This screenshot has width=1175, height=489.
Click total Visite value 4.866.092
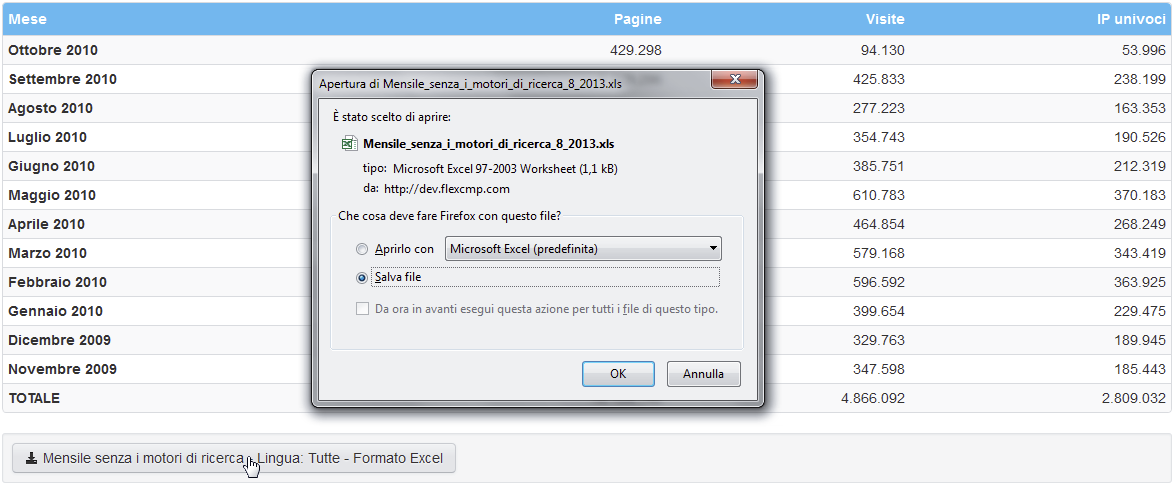click(x=873, y=398)
